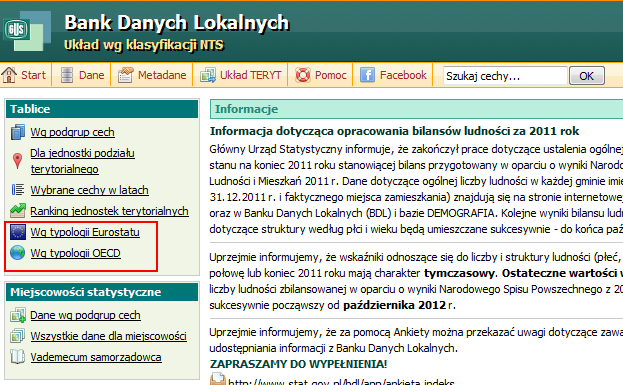Click the GUS logo in the header

[27, 31]
